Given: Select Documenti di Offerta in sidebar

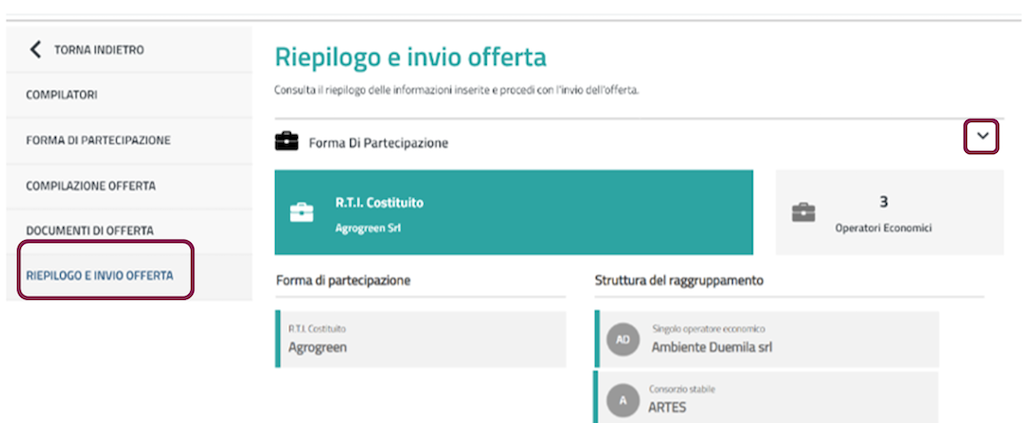Looking at the screenshot, I should click(x=90, y=230).
